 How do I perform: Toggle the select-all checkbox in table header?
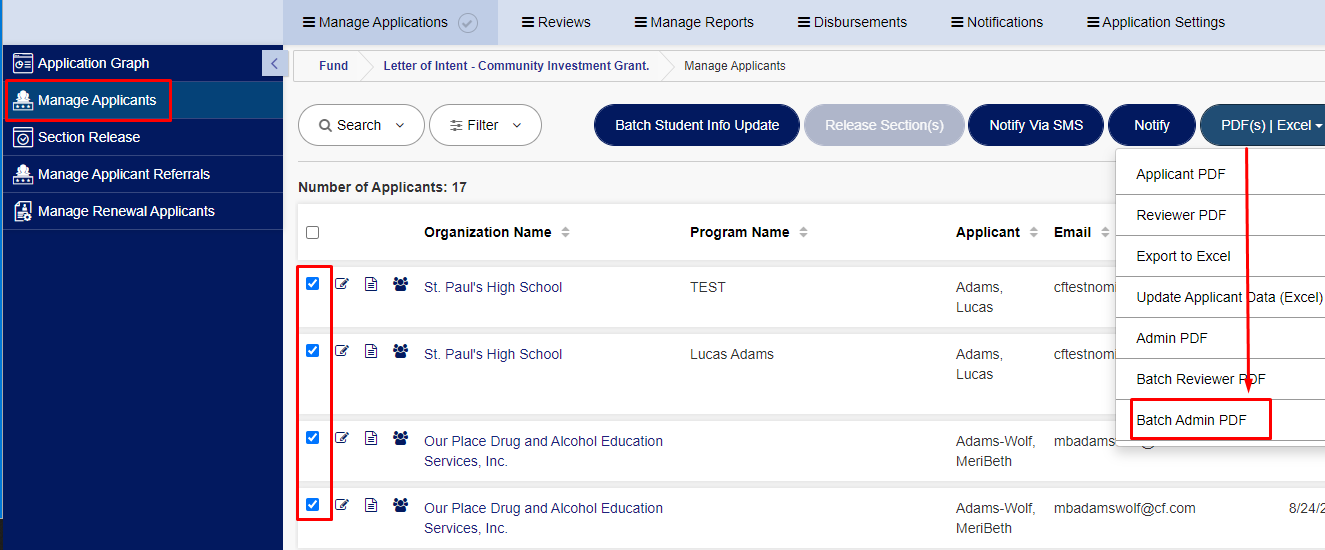point(313,232)
